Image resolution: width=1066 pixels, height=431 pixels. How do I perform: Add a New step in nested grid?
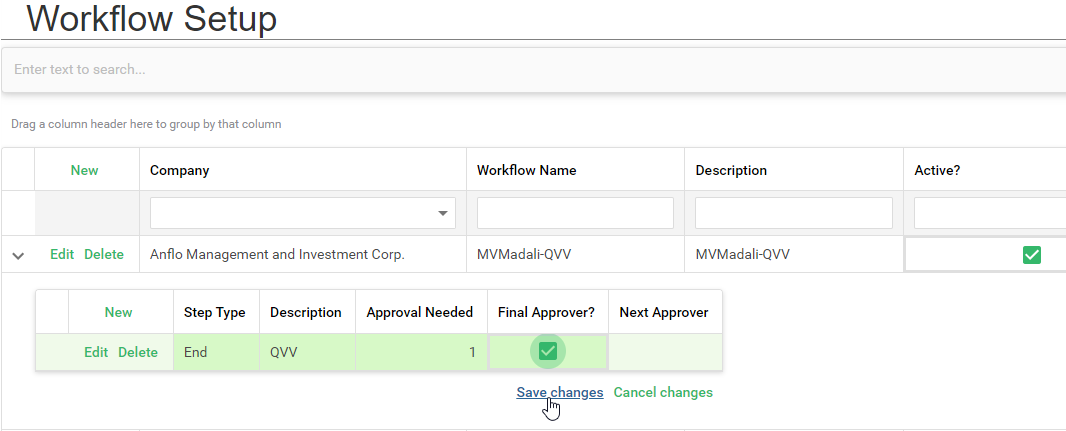pos(119,312)
